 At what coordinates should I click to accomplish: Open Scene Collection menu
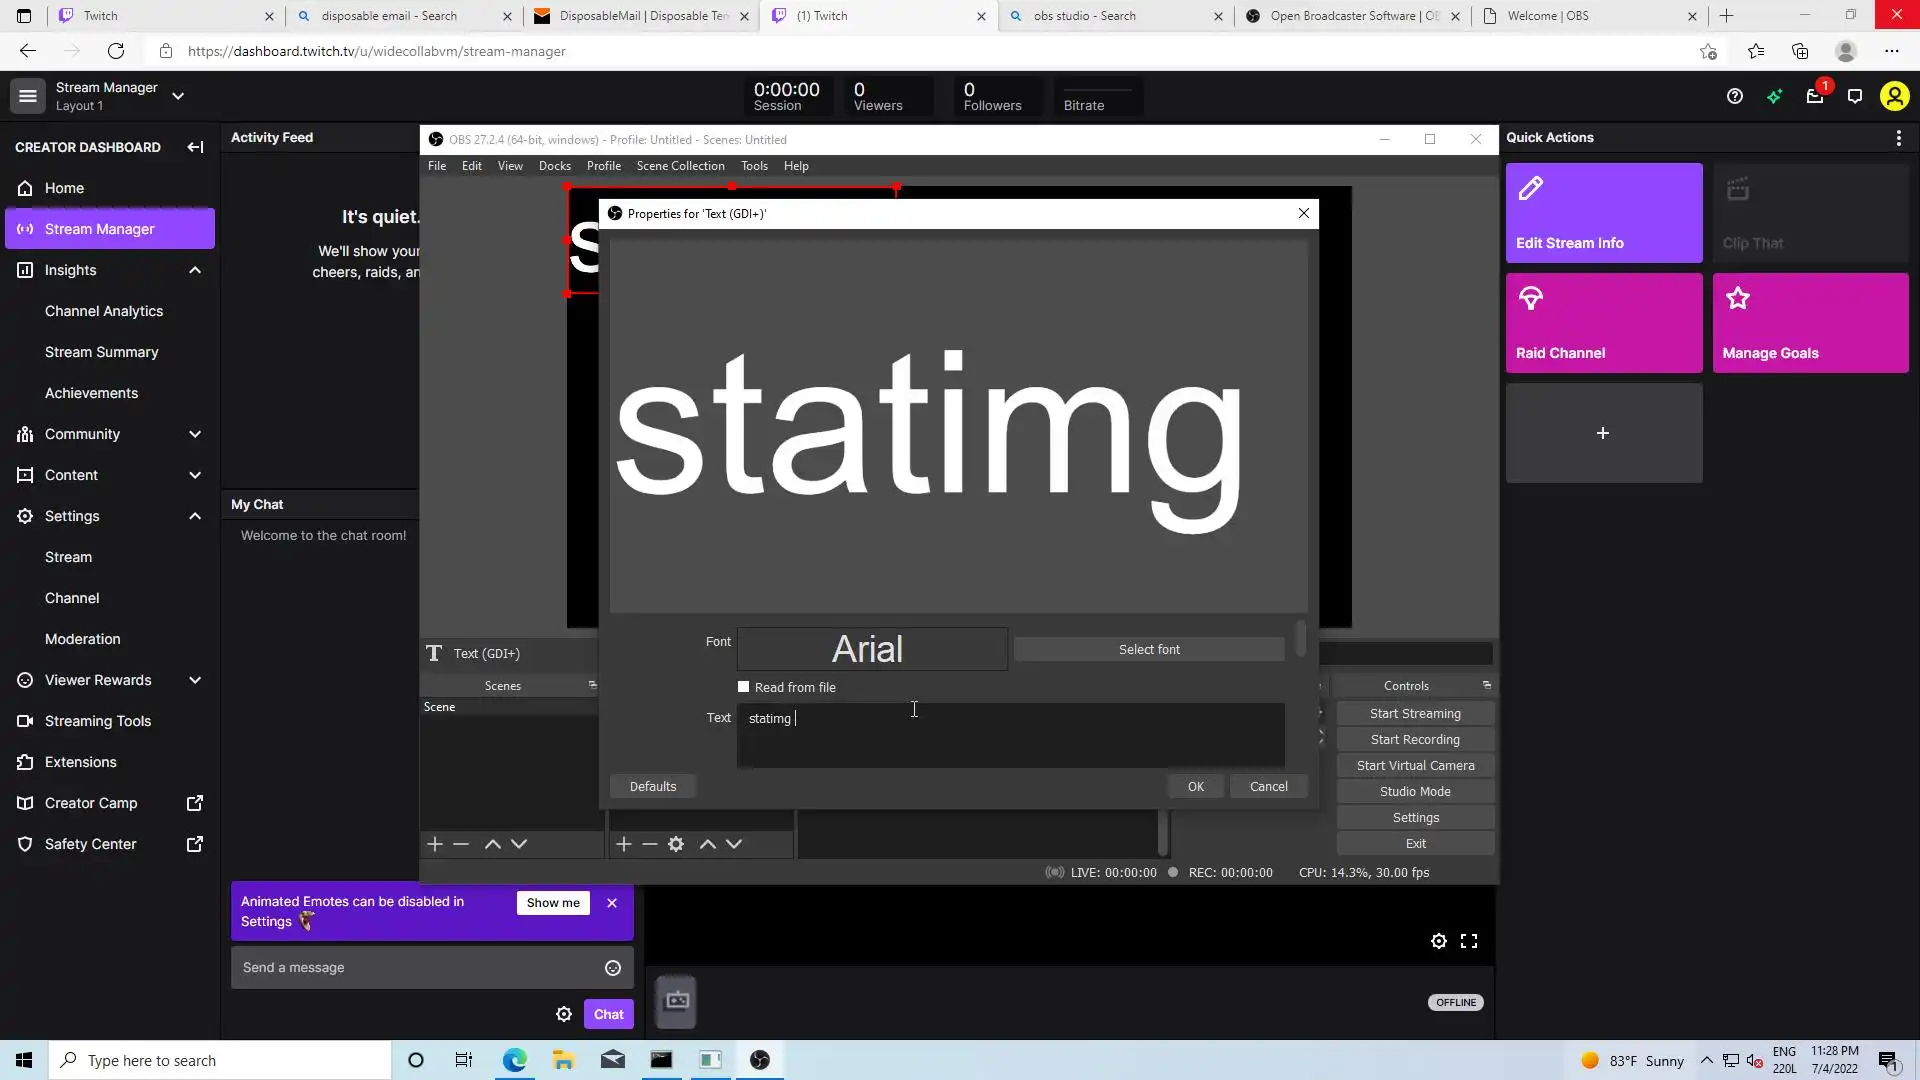click(680, 166)
